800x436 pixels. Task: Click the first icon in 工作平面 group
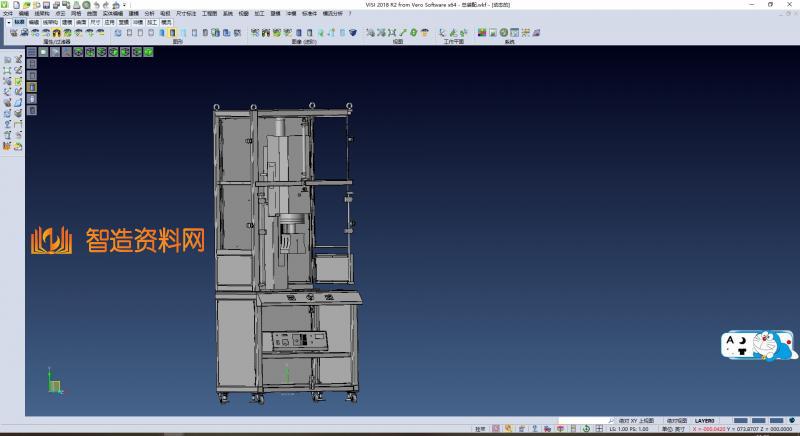[443, 32]
